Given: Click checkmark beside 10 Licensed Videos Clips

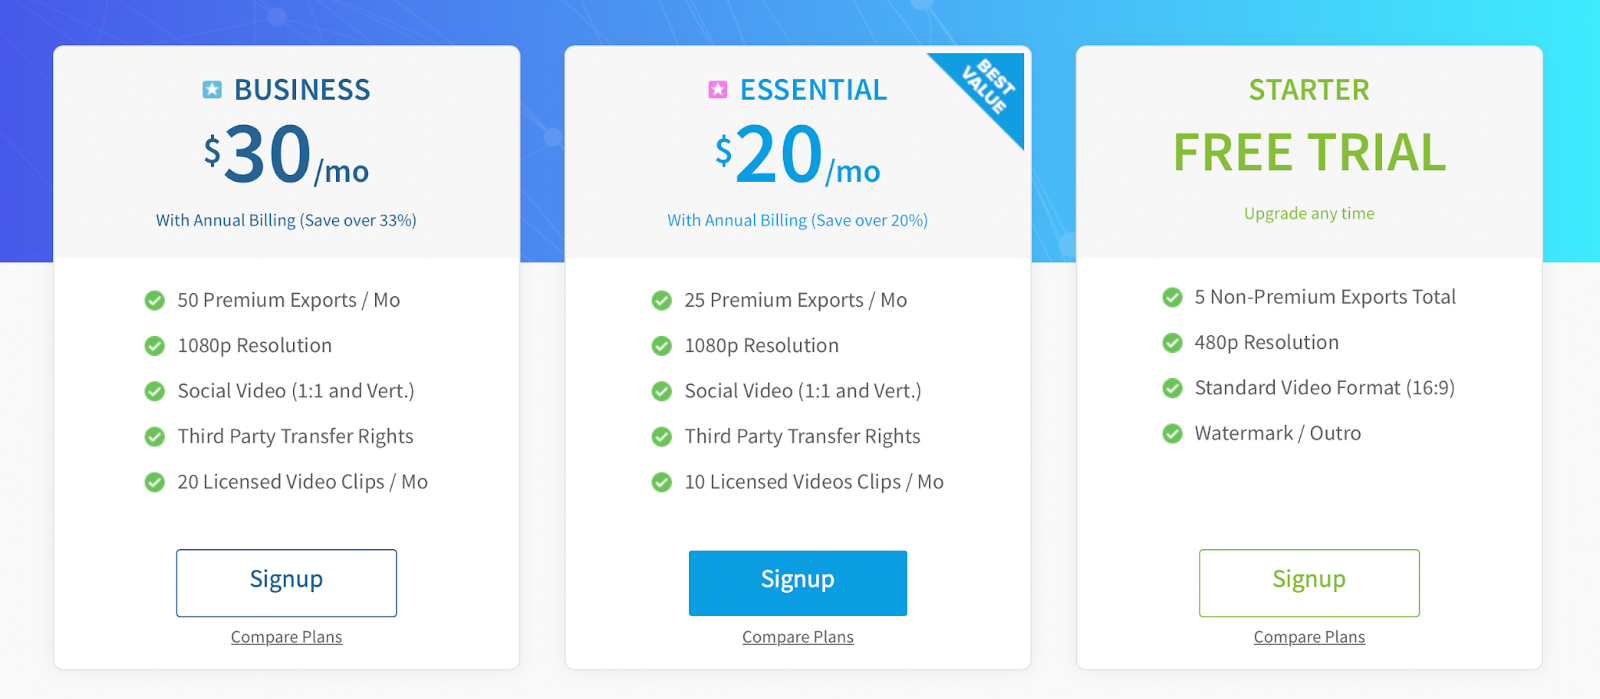Looking at the screenshot, I should tap(662, 482).
